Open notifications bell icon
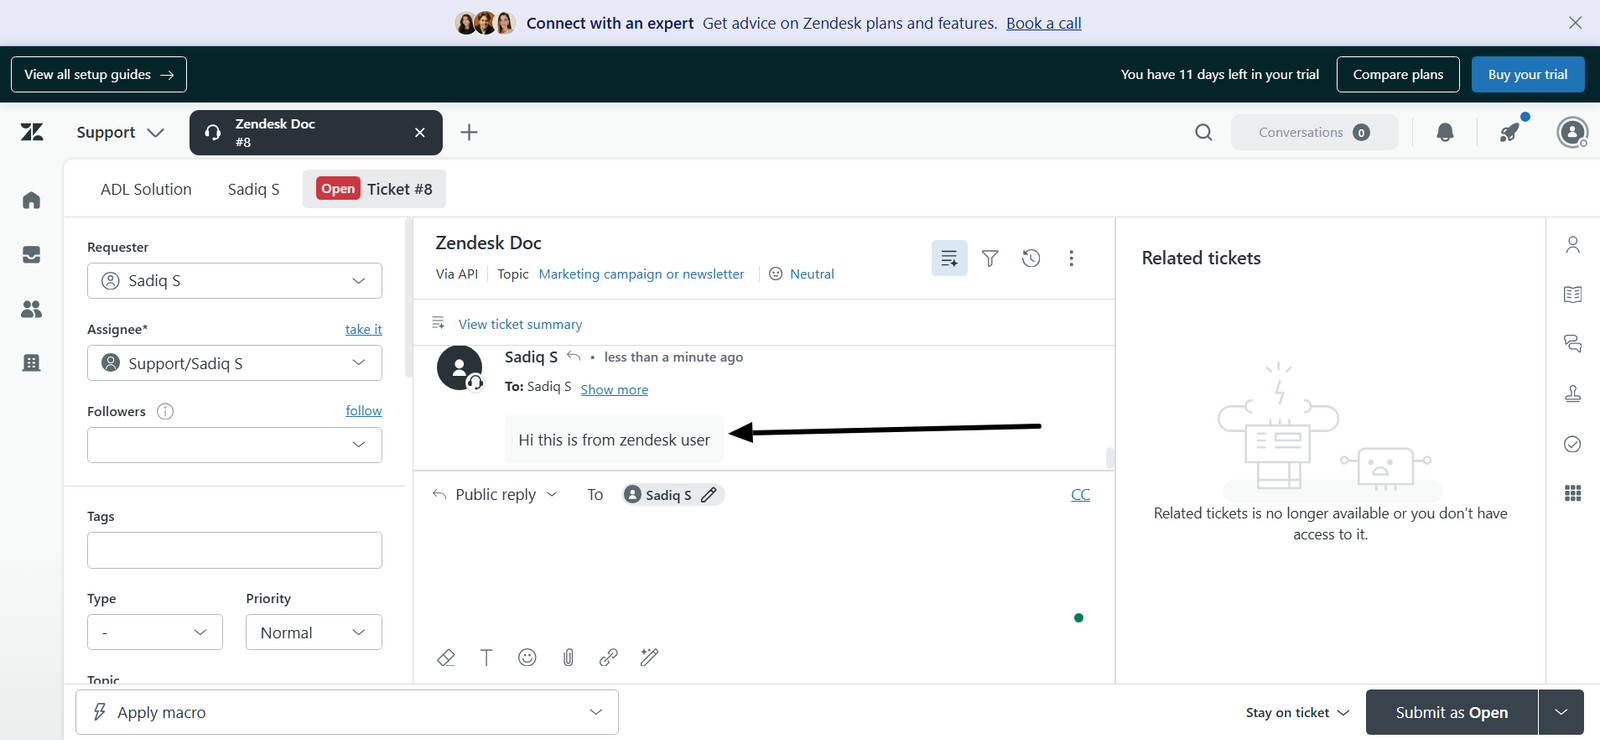 (1445, 132)
